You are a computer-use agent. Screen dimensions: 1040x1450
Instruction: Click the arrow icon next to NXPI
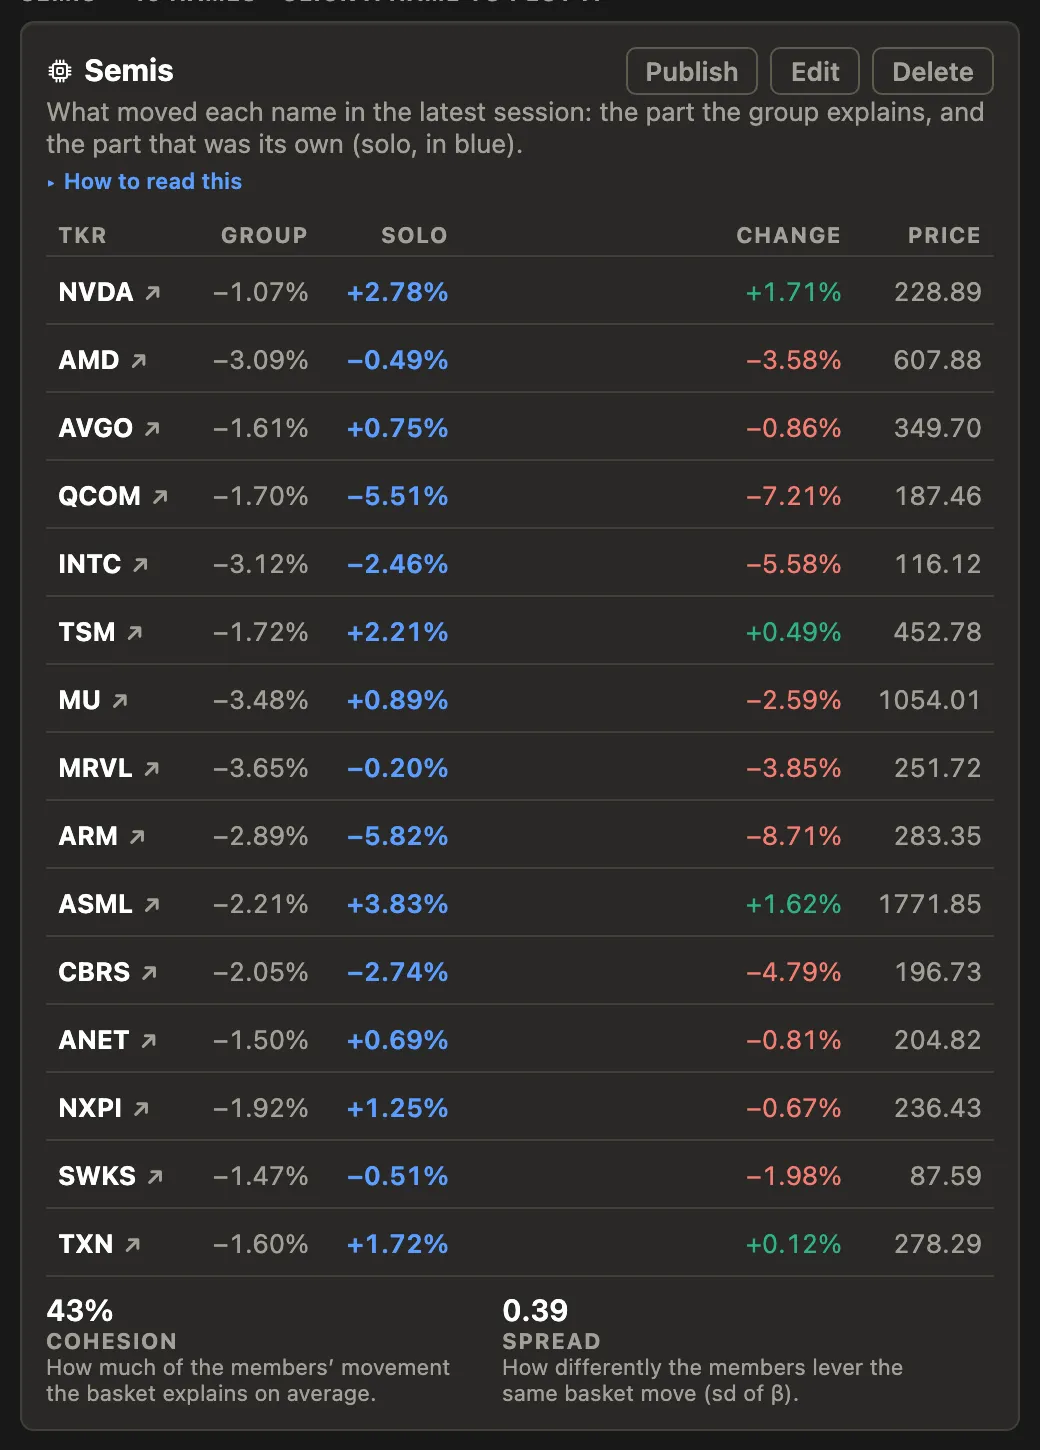click(141, 1109)
